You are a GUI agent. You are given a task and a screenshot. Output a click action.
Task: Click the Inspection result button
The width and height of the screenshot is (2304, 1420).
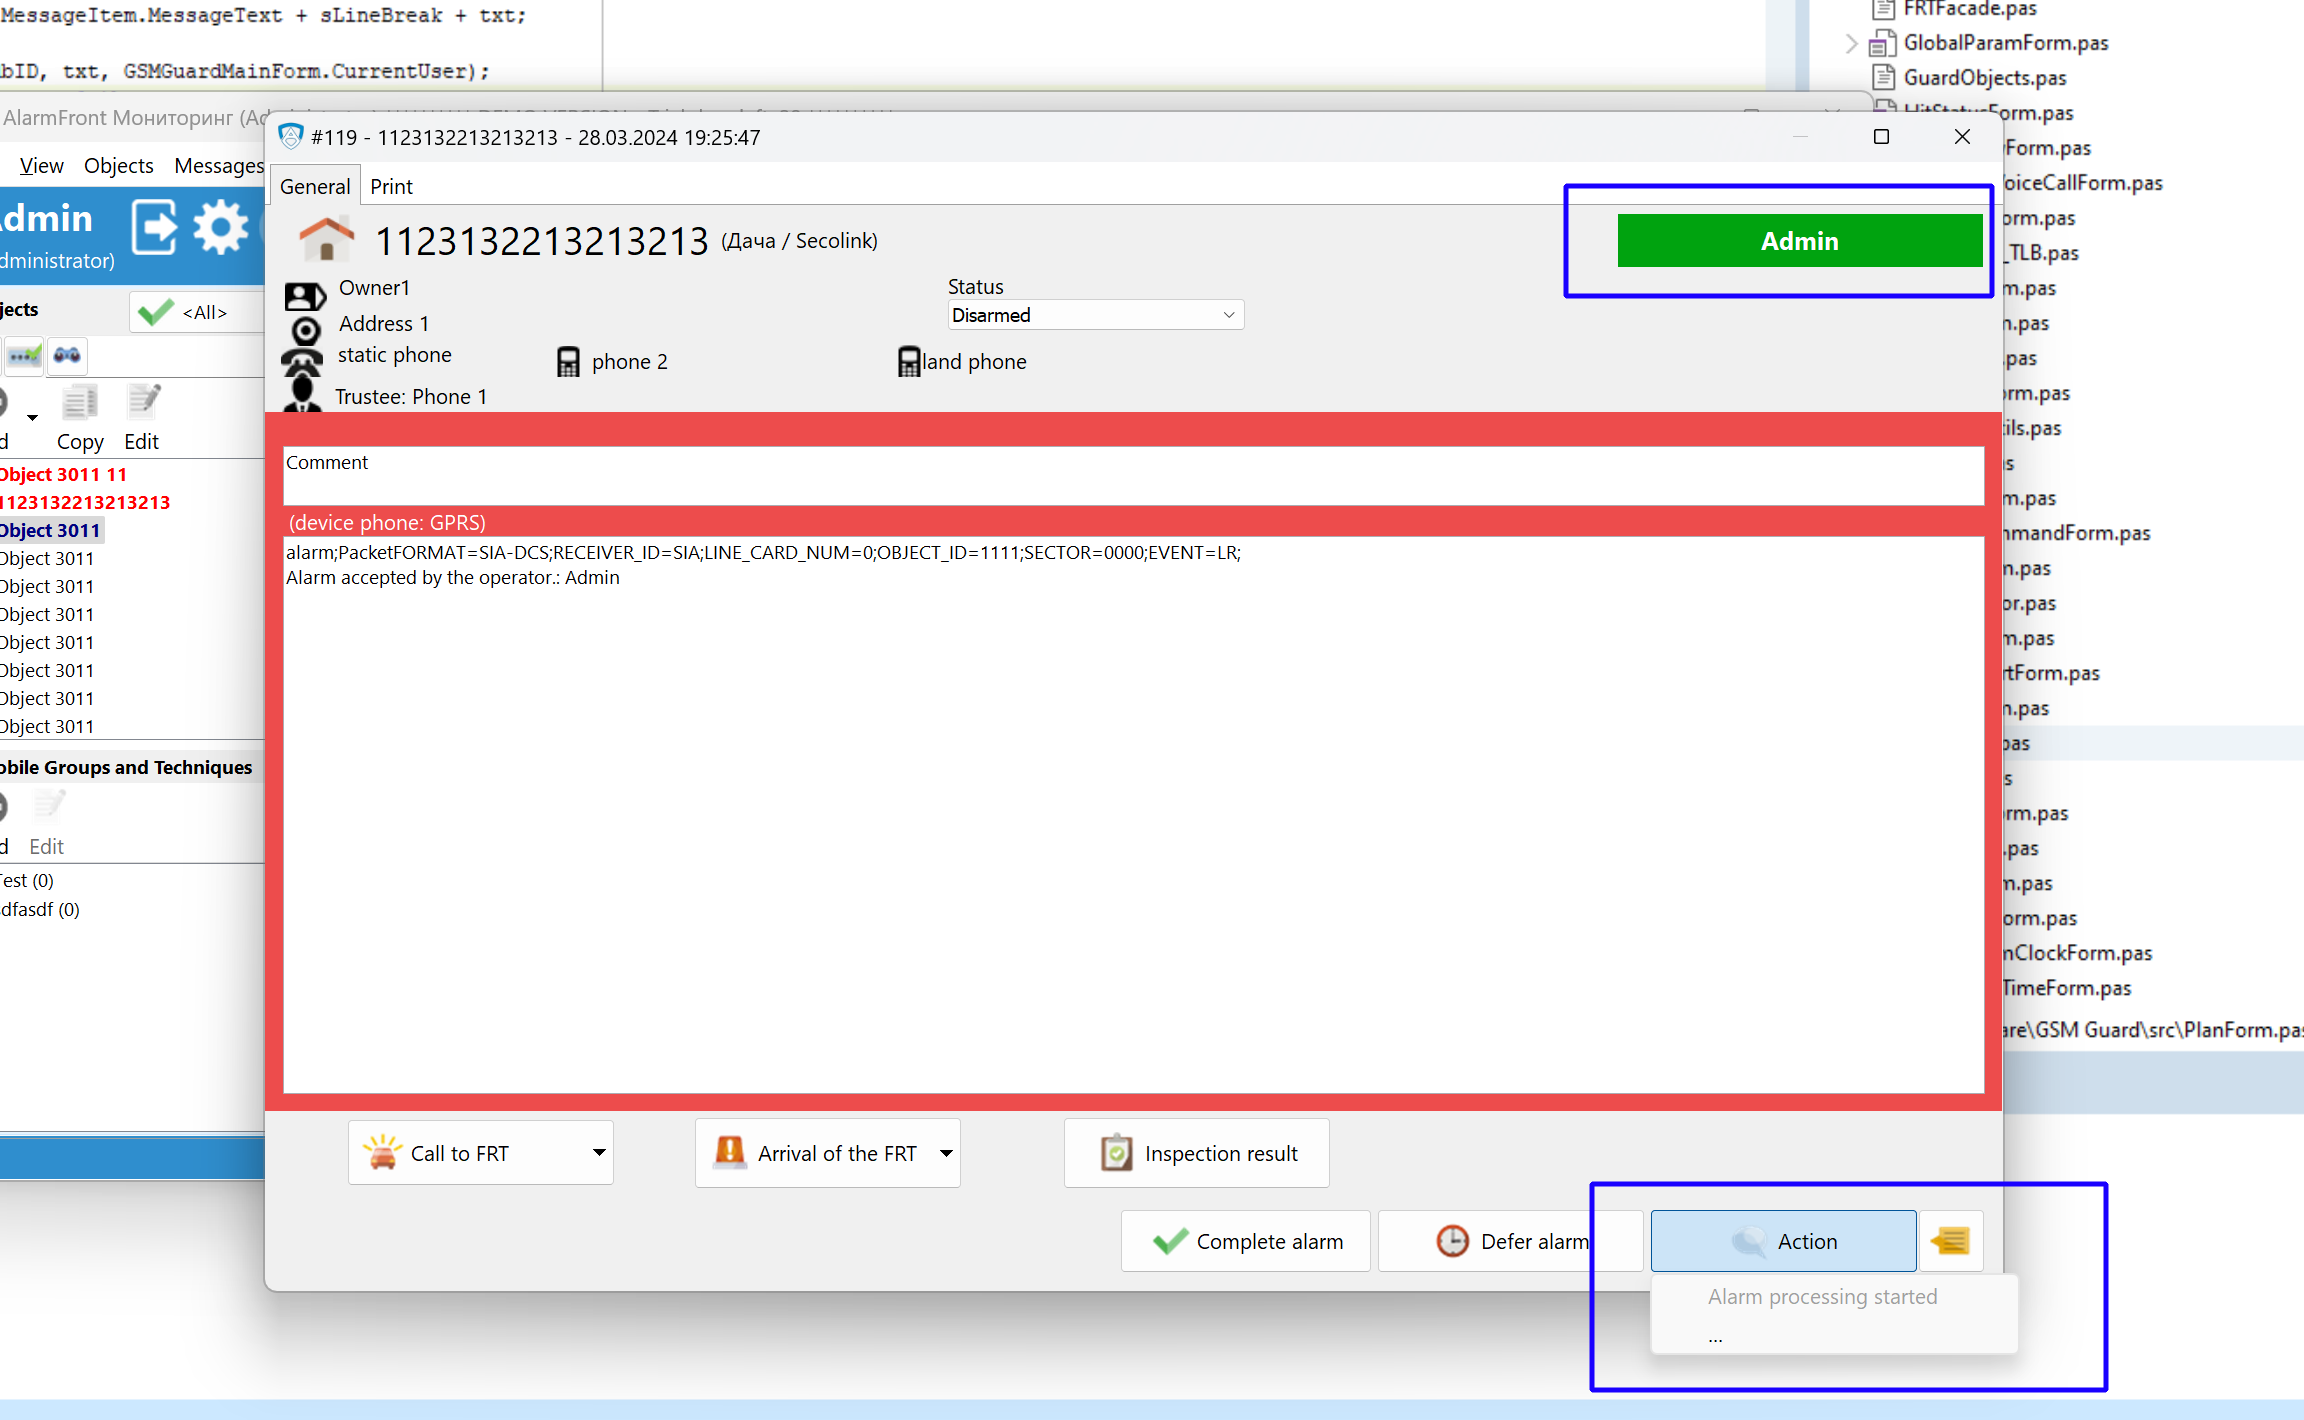[1197, 1153]
